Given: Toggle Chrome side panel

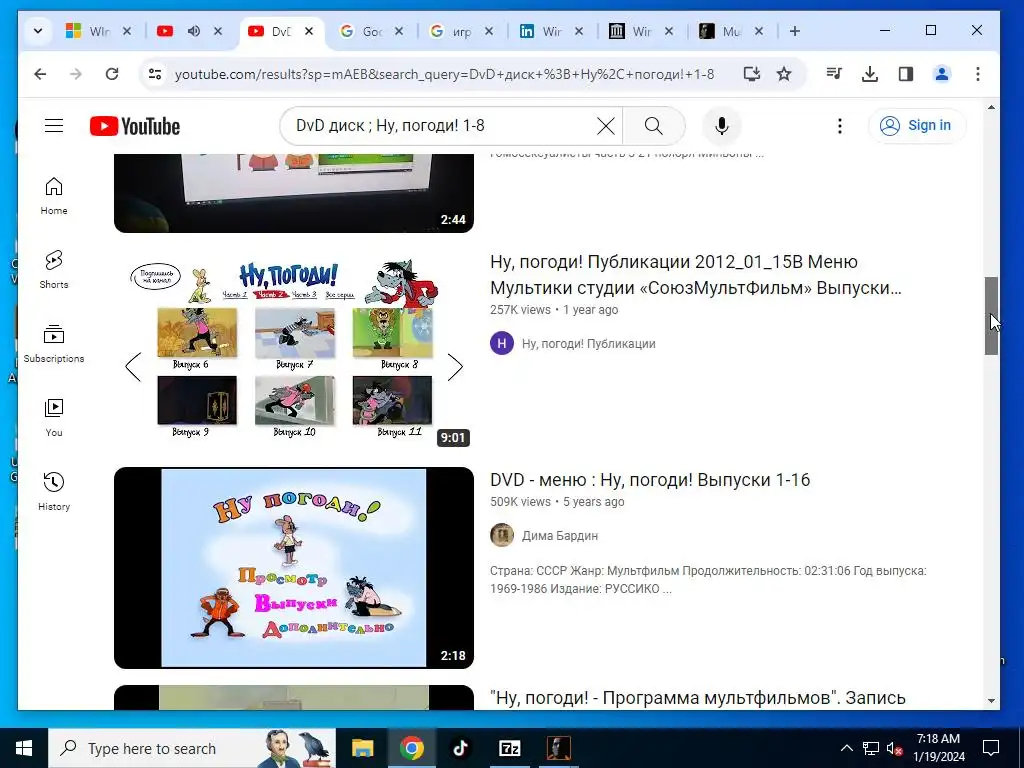Looking at the screenshot, I should (906, 74).
